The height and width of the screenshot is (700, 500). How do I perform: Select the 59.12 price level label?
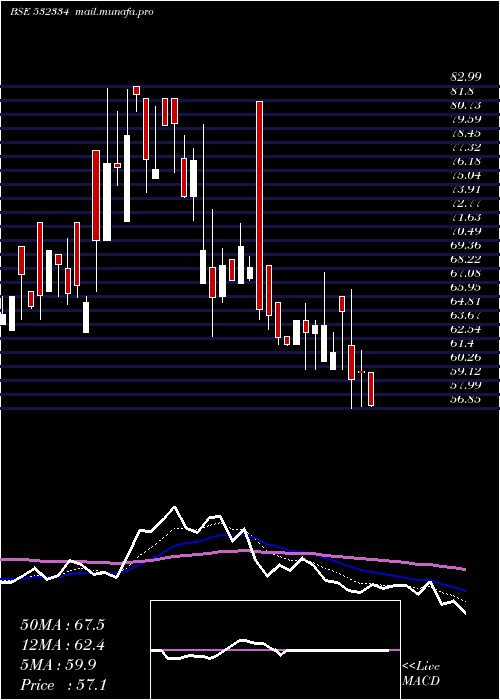point(466,371)
